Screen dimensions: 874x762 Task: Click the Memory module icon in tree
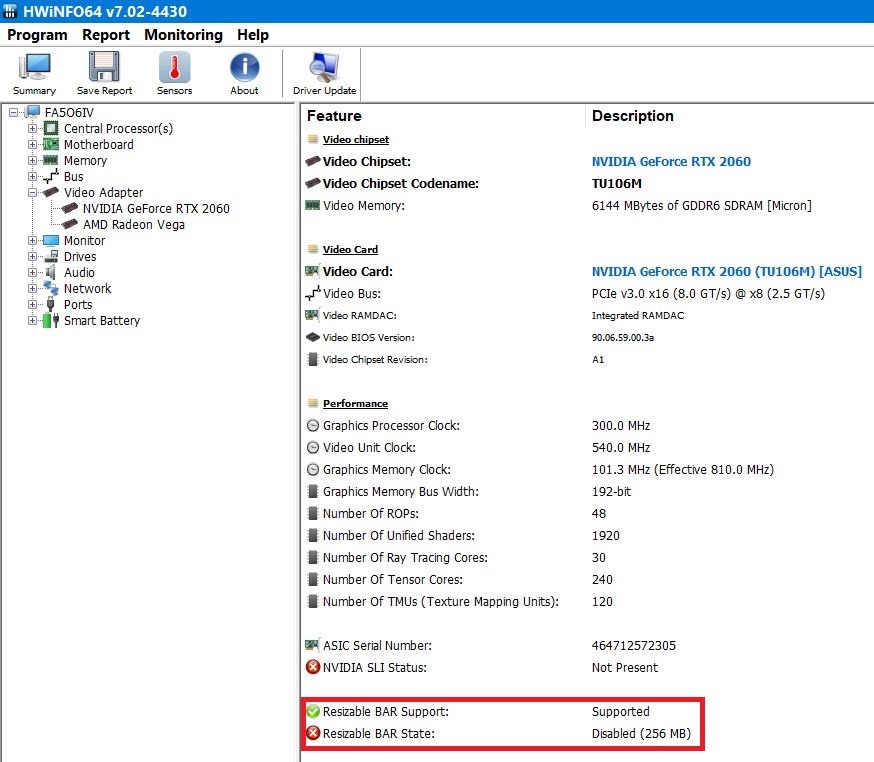click(51, 161)
